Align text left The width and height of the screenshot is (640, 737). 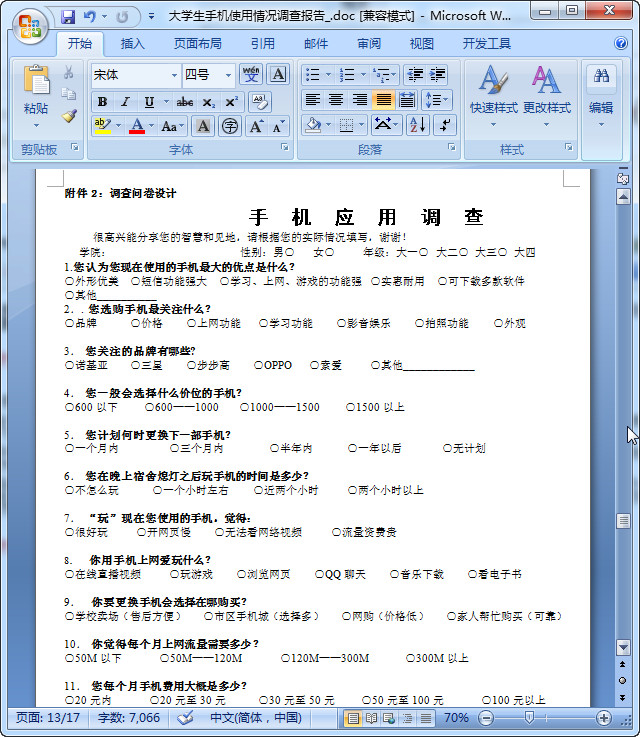click(312, 100)
